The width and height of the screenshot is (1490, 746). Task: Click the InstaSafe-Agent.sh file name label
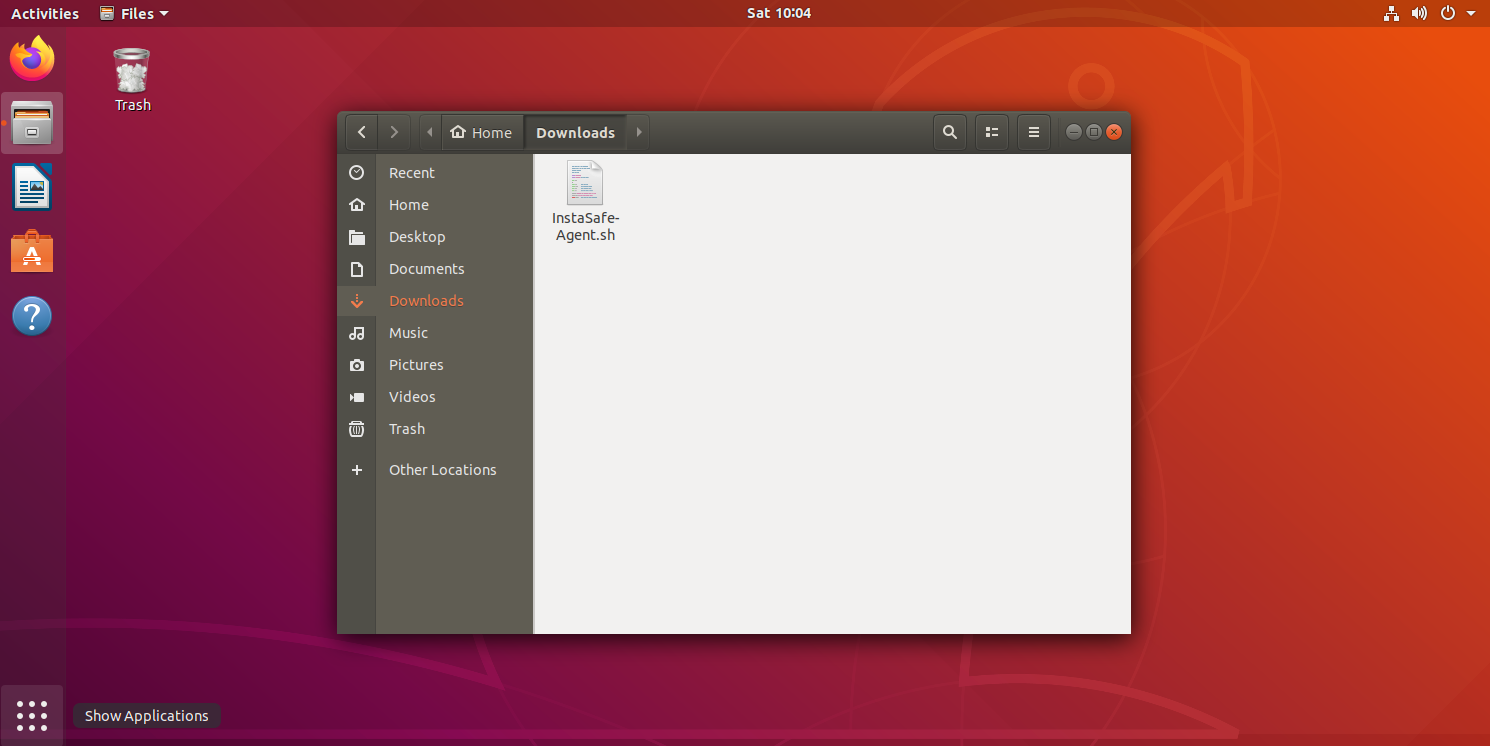click(x=586, y=227)
